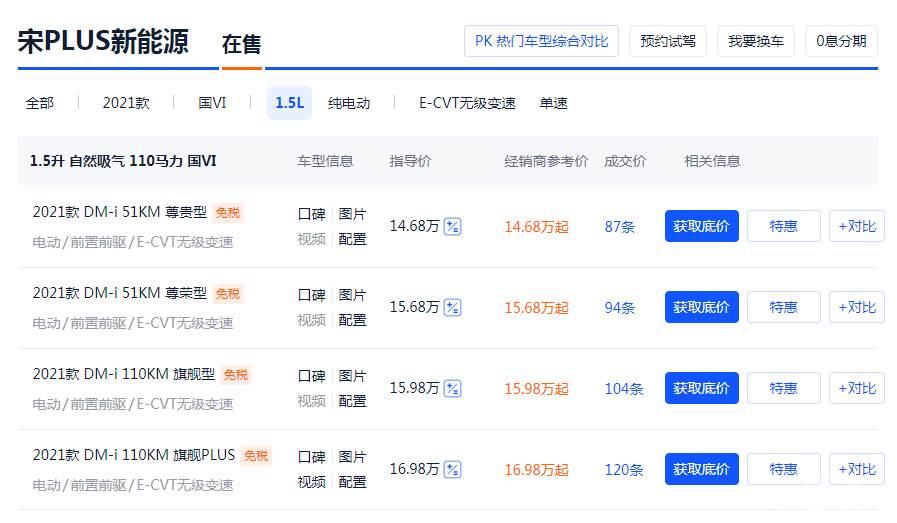Viewport: 897px width, 523px height.
Task: Open 配置 specs for 110KM 旗舰型
Action: click(x=352, y=401)
